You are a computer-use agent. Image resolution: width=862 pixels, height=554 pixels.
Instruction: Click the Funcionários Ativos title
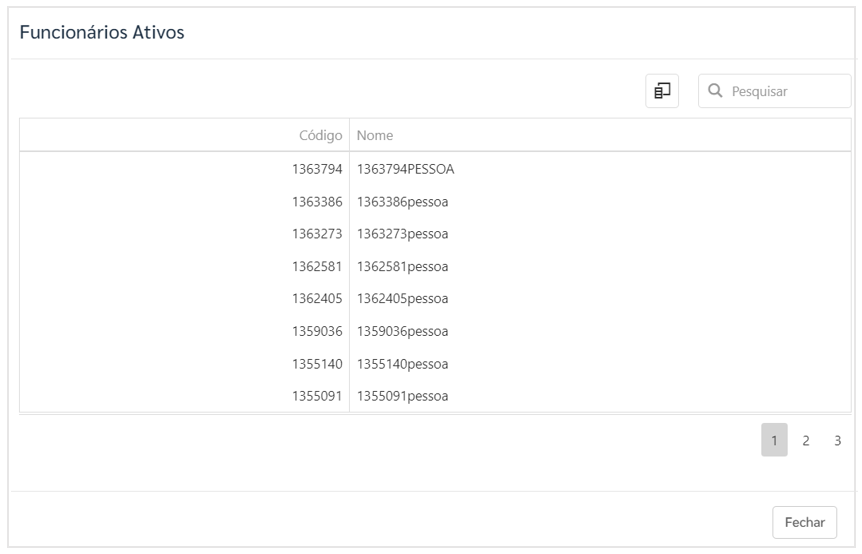click(x=102, y=32)
